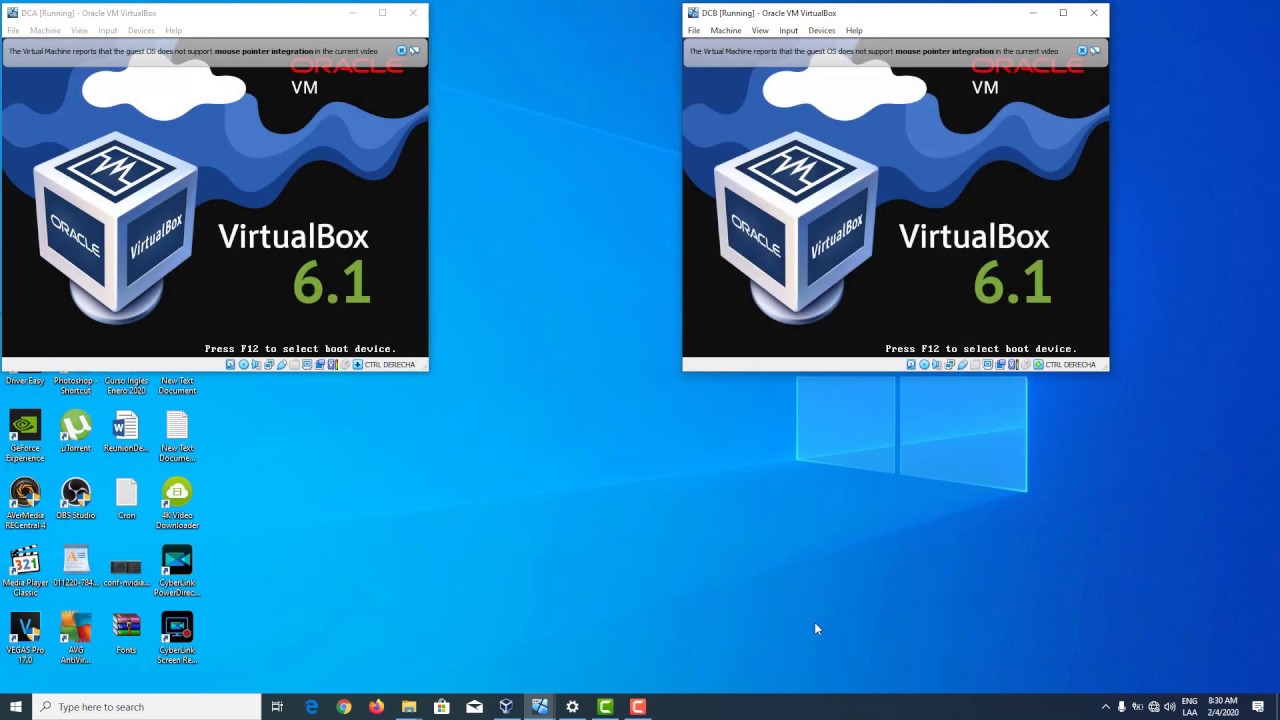Open File Explorer from the taskbar
Image resolution: width=1280 pixels, height=720 pixels.
click(409, 707)
